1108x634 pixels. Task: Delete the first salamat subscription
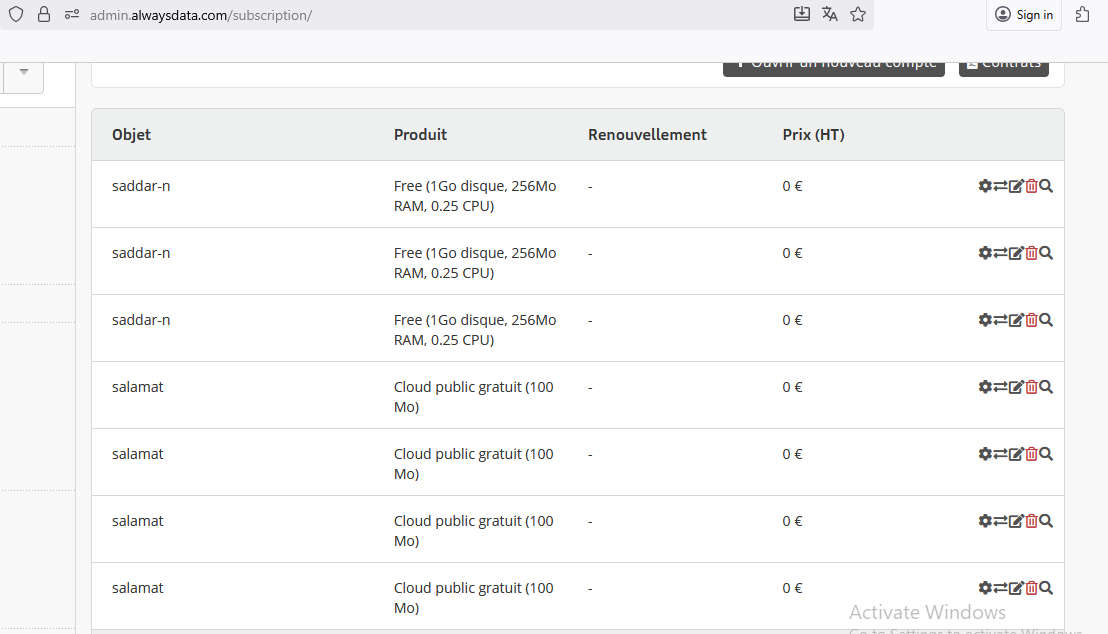(1031, 387)
